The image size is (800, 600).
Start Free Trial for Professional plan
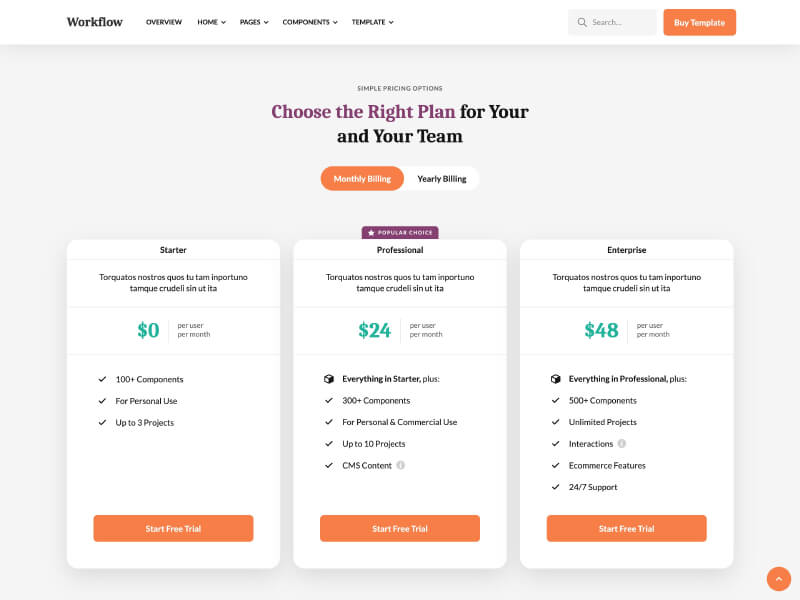coord(400,528)
